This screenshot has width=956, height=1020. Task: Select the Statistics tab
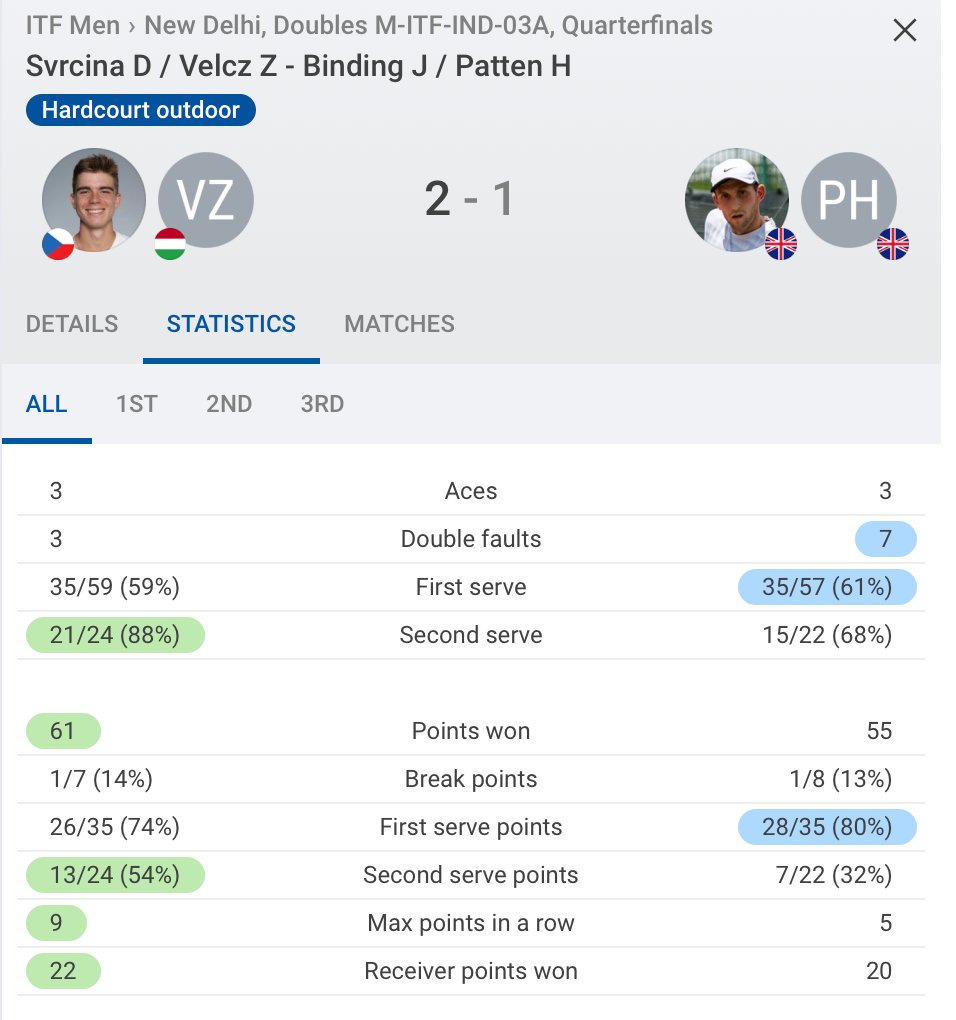pos(231,324)
